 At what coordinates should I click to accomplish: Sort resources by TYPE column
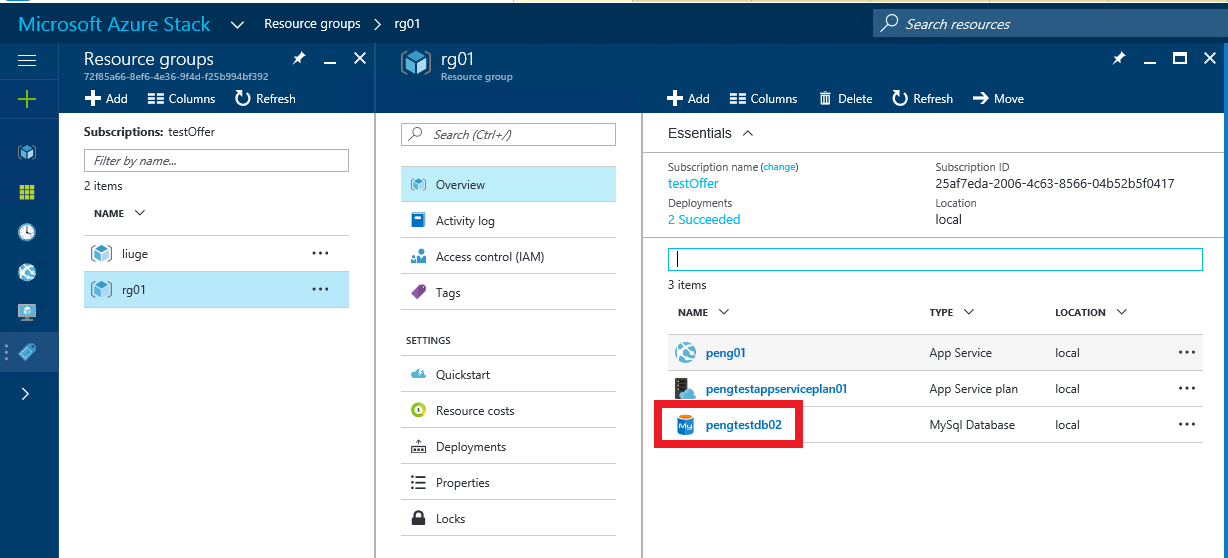(x=951, y=312)
